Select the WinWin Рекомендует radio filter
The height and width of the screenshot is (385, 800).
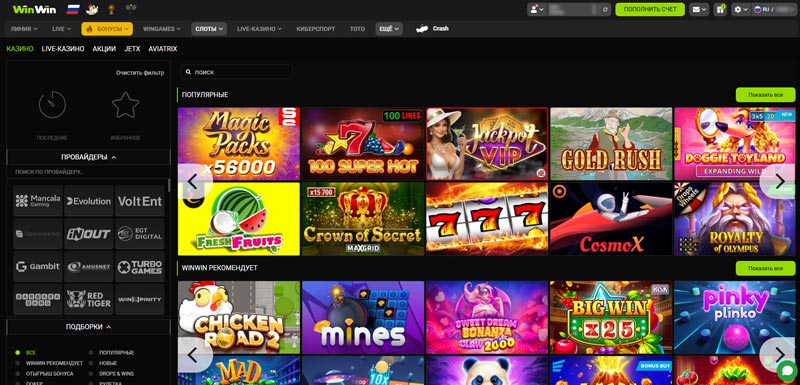tap(17, 363)
